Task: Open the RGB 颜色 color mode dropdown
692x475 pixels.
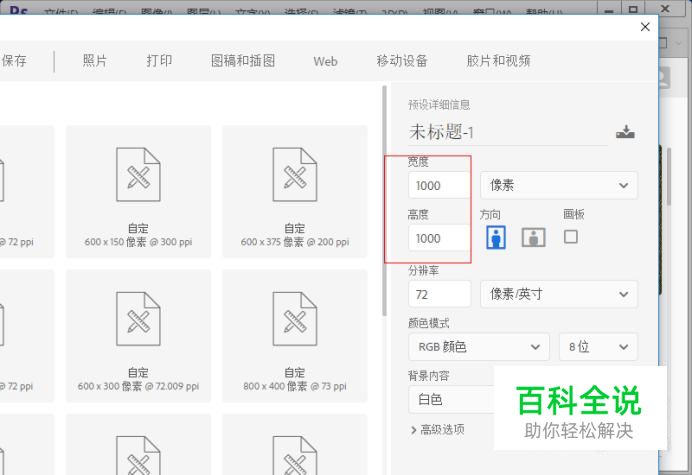Action: pos(479,347)
